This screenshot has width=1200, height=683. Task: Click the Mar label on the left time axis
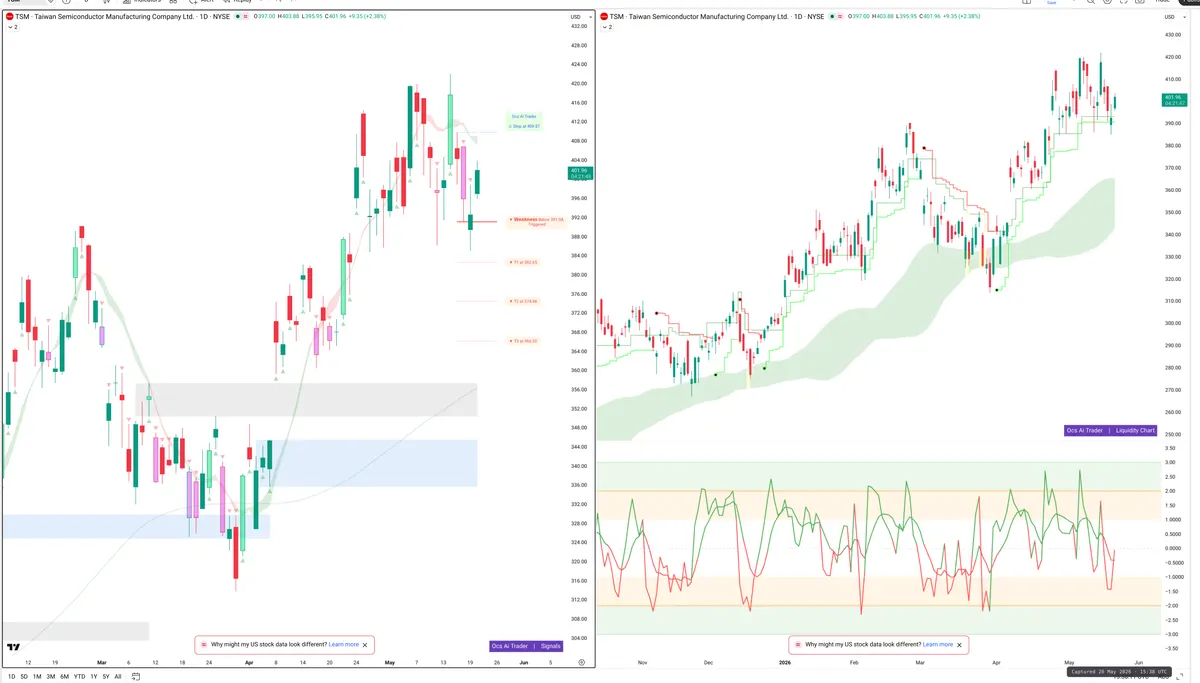(x=101, y=663)
